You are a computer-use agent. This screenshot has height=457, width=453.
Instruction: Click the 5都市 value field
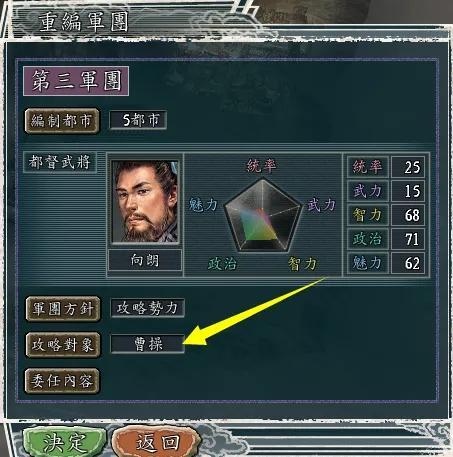point(138,120)
